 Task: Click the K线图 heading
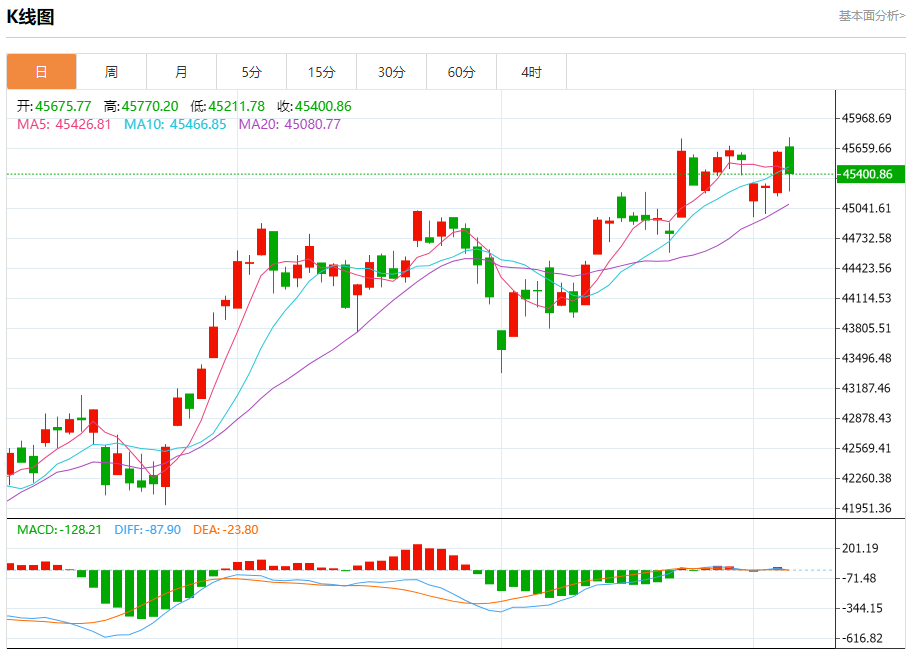click(31, 17)
